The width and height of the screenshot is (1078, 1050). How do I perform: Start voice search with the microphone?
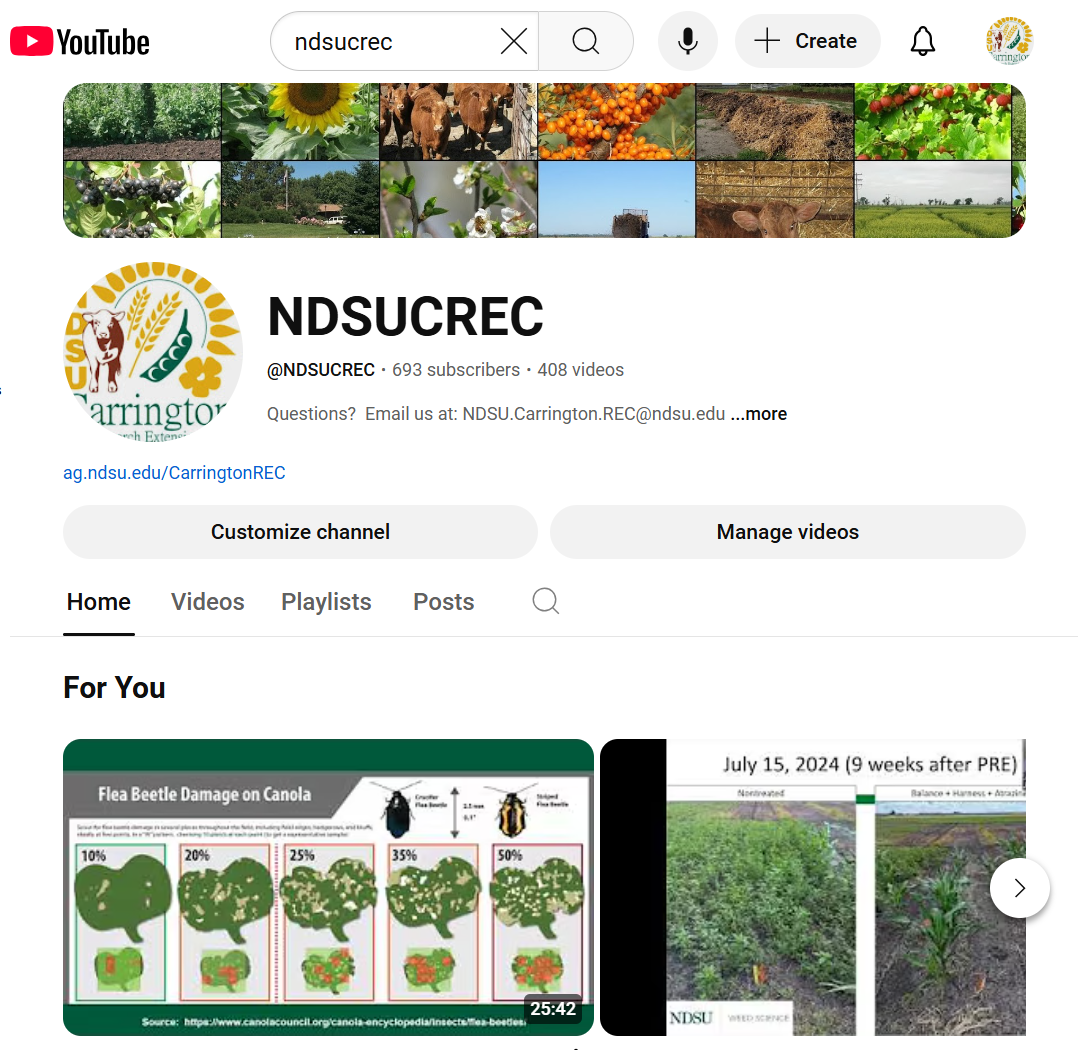click(688, 41)
